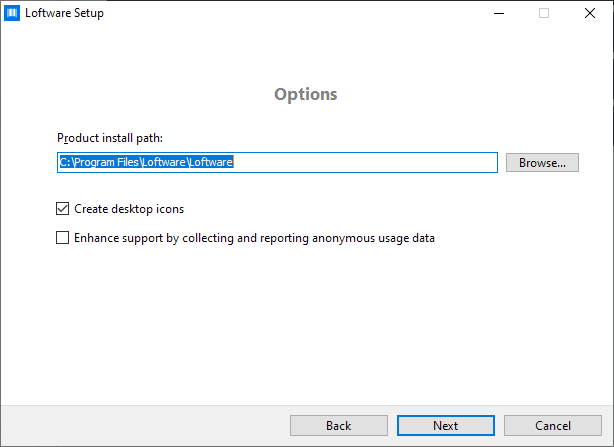
Task: Proceed with the Next button
Action: 446,425
